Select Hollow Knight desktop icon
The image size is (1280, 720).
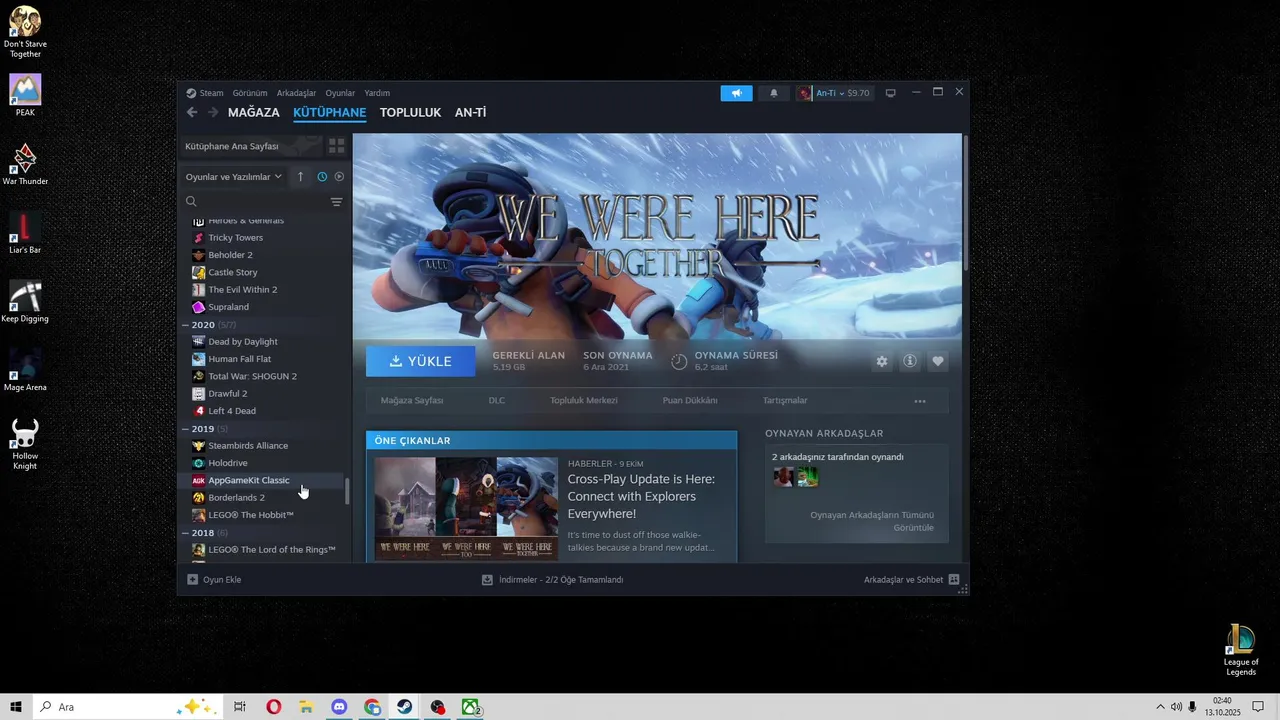coord(25,444)
